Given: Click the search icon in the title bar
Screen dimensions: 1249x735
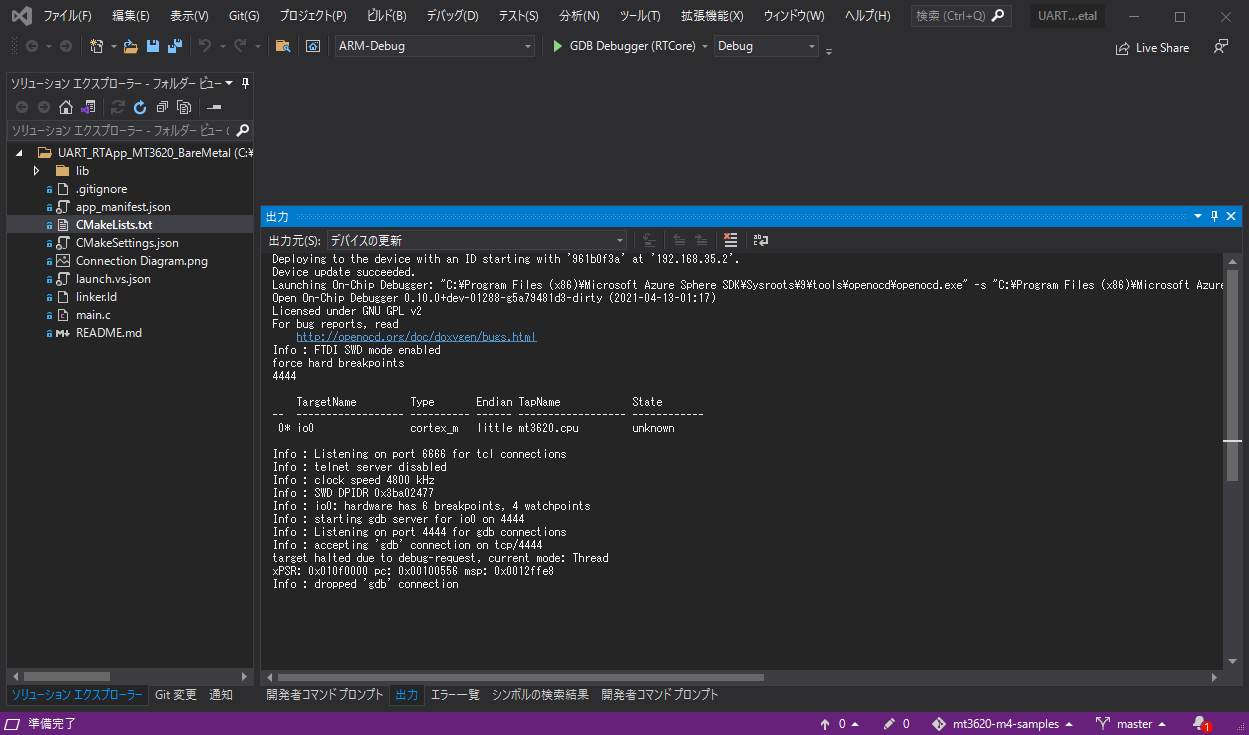Looking at the screenshot, I should tap(997, 15).
